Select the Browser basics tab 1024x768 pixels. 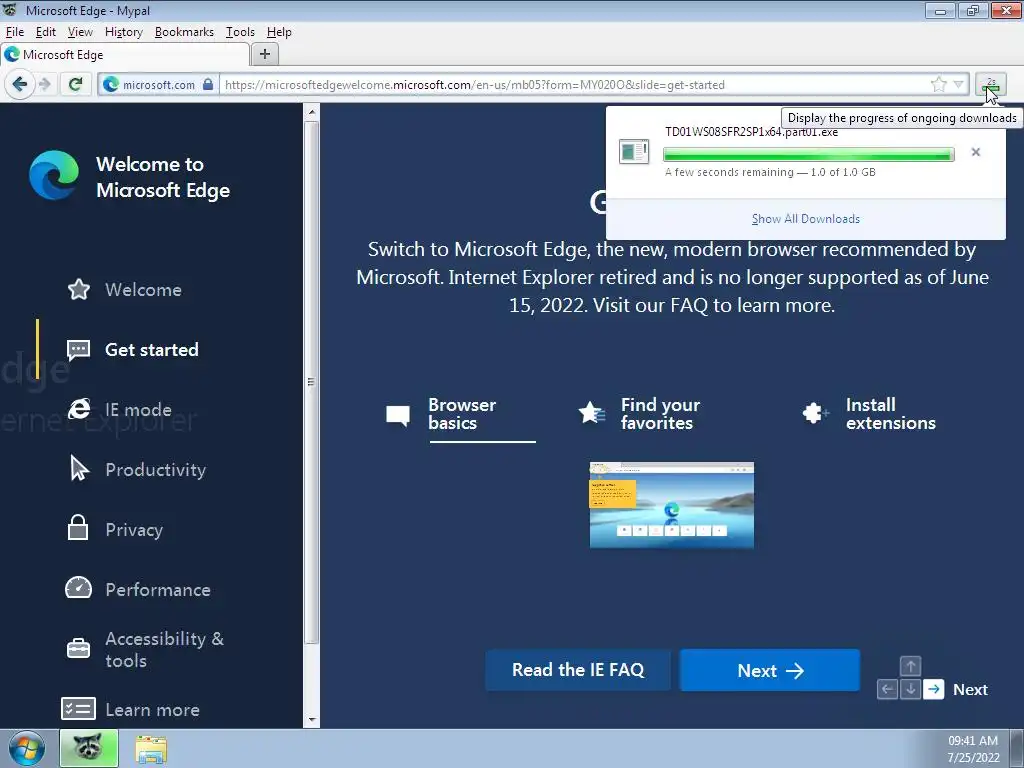coord(462,414)
